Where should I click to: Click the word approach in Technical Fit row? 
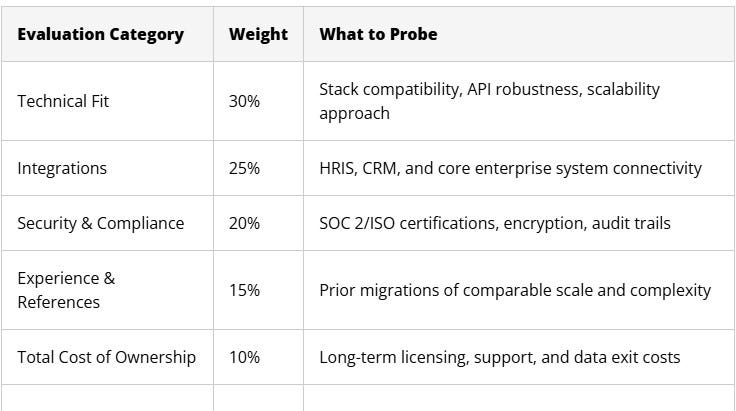[354, 114]
